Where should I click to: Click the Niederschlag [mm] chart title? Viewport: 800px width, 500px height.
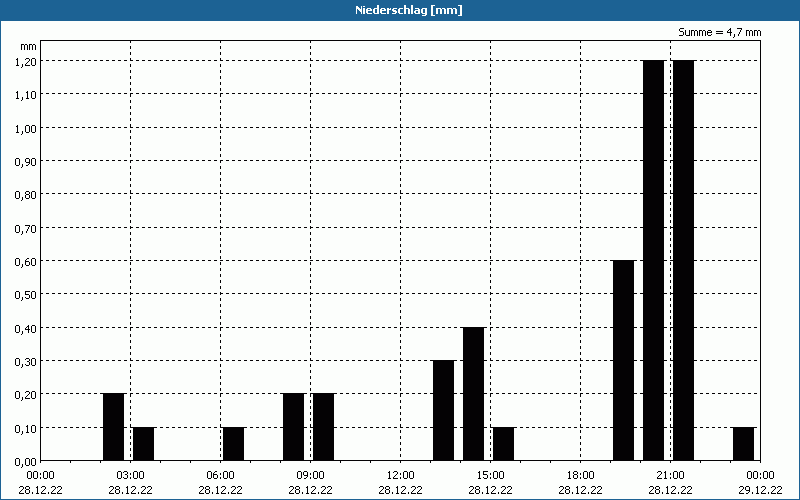(409, 10)
